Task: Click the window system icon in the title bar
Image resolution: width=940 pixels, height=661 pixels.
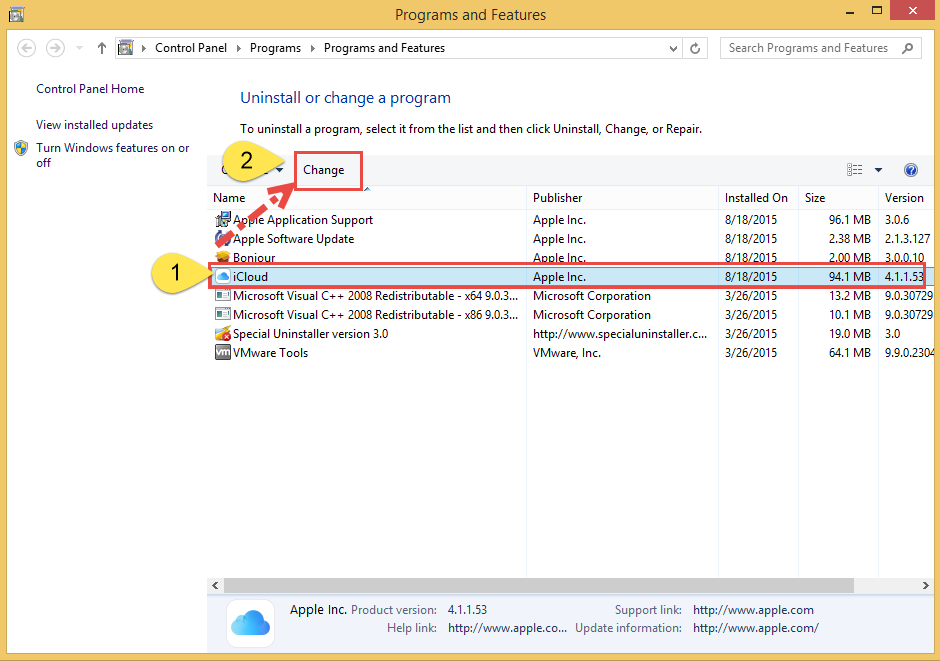Action: tap(16, 14)
